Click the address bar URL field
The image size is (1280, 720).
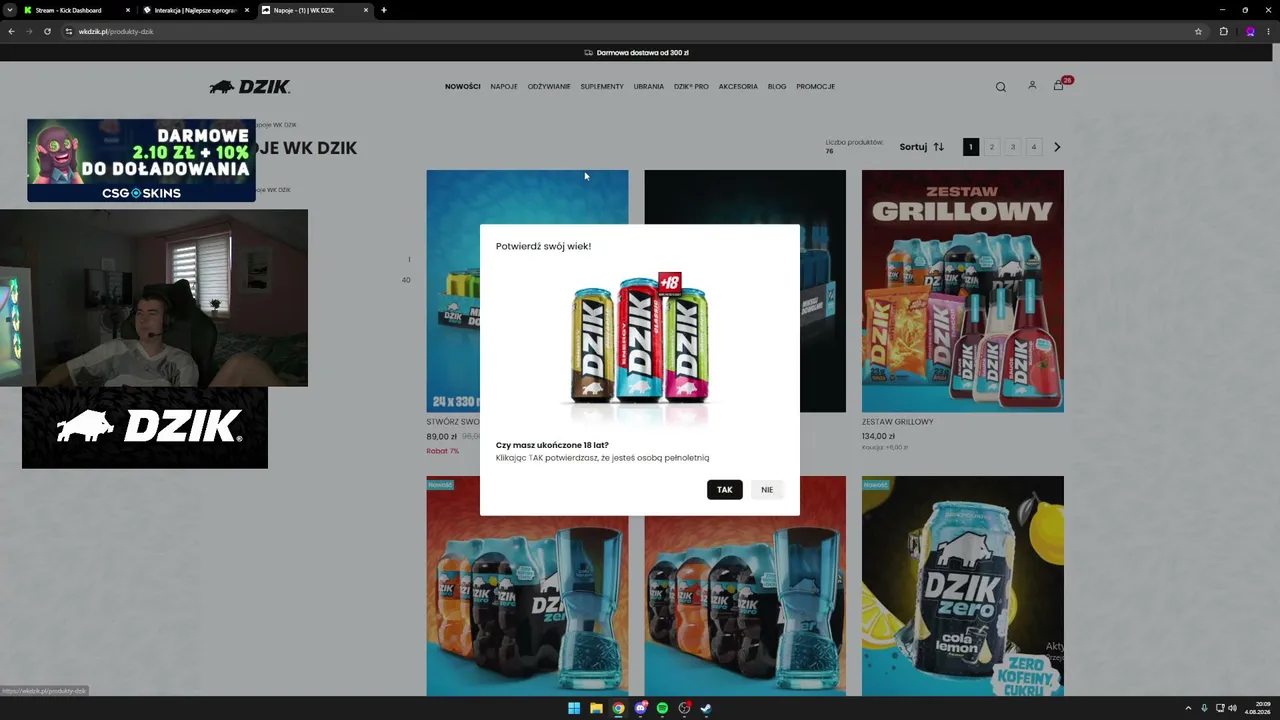coord(630,31)
